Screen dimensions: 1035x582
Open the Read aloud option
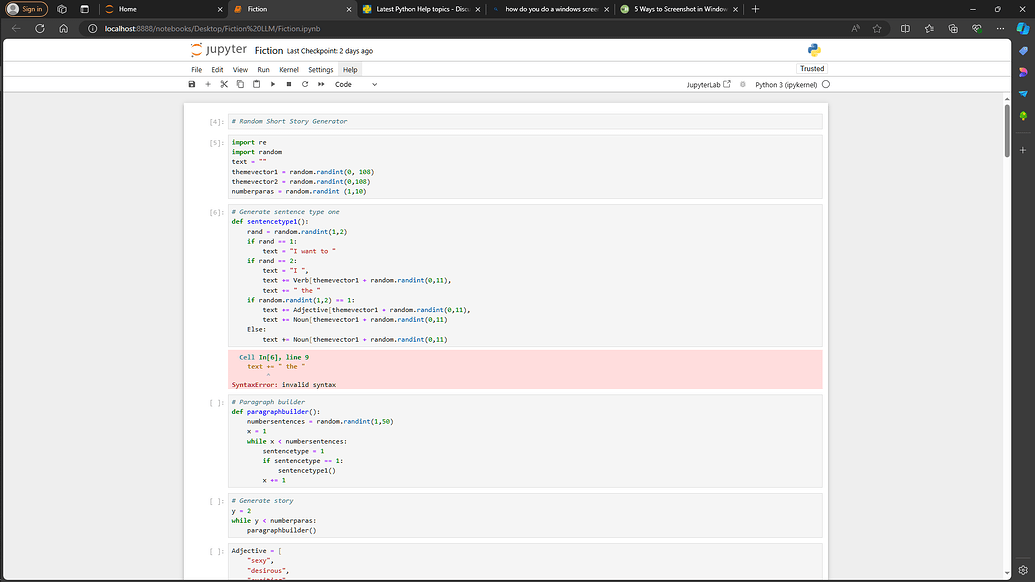click(855, 28)
